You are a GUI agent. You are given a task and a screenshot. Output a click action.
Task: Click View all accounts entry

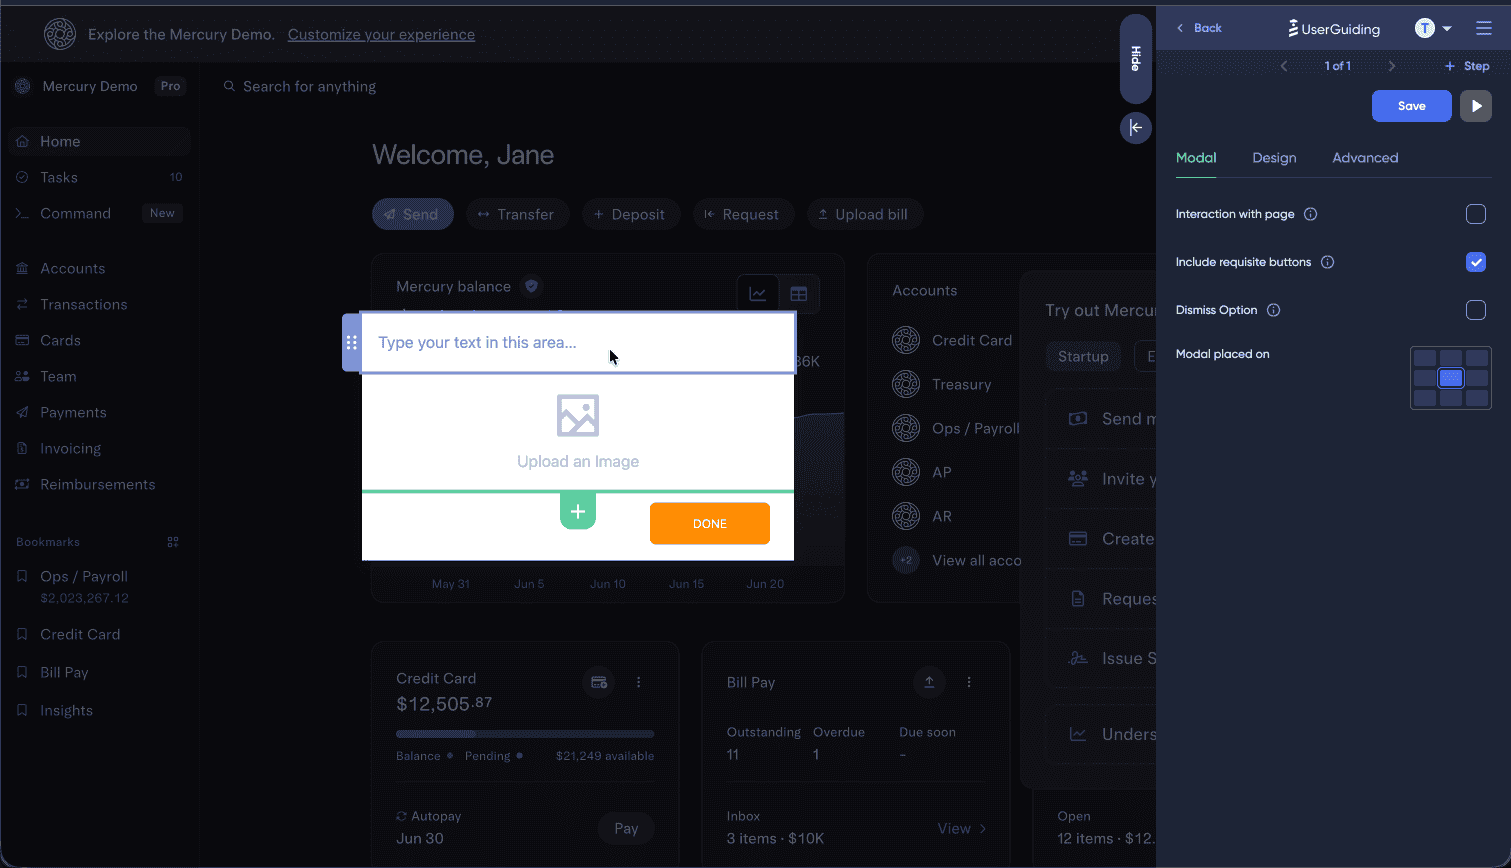[957, 560]
